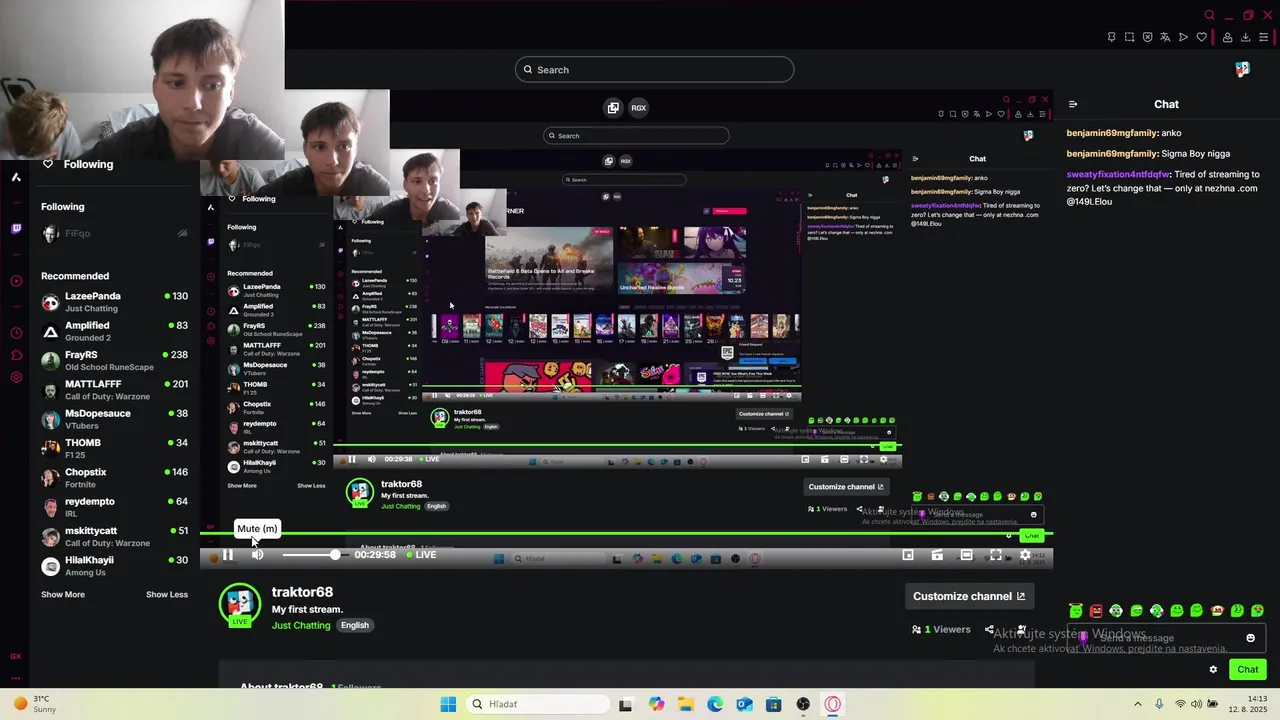Collapse the Chat panel with arrow icon

[1073, 104]
